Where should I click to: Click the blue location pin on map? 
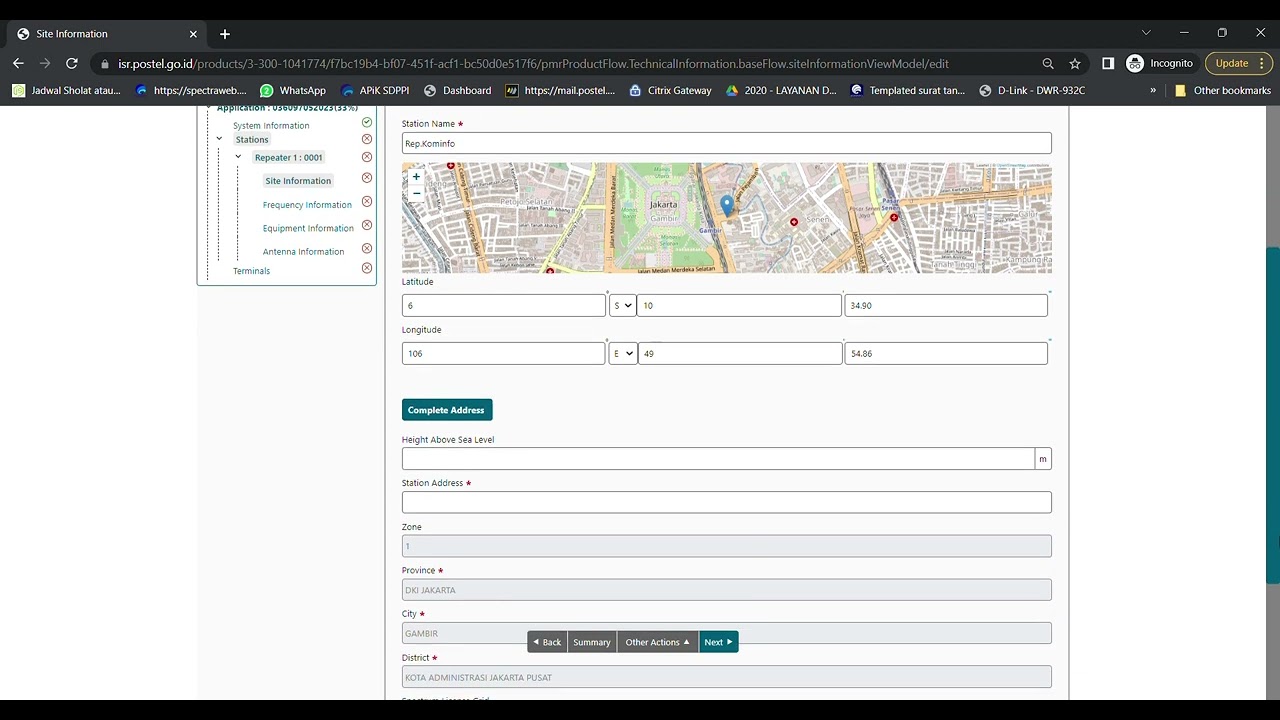click(x=727, y=205)
